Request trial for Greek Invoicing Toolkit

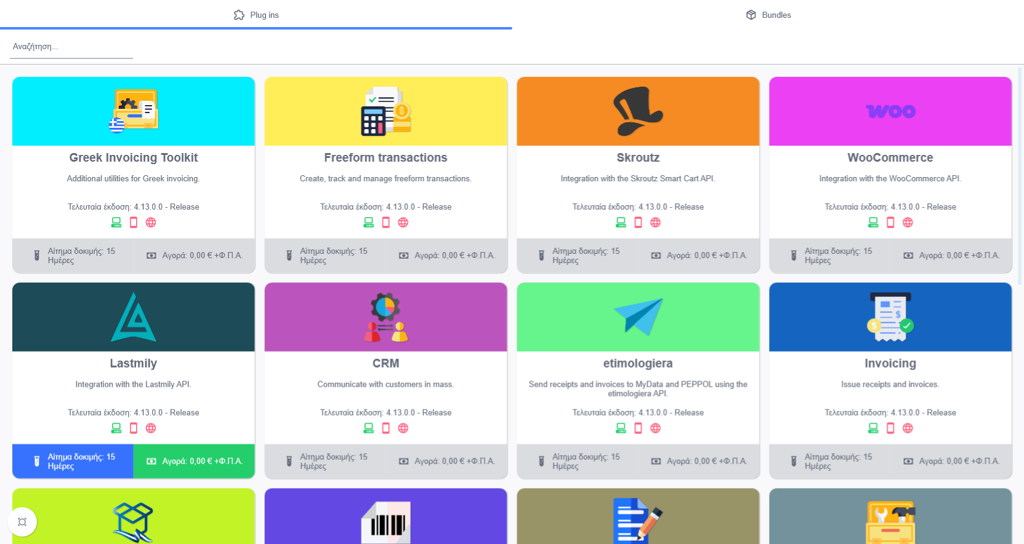(x=72, y=255)
